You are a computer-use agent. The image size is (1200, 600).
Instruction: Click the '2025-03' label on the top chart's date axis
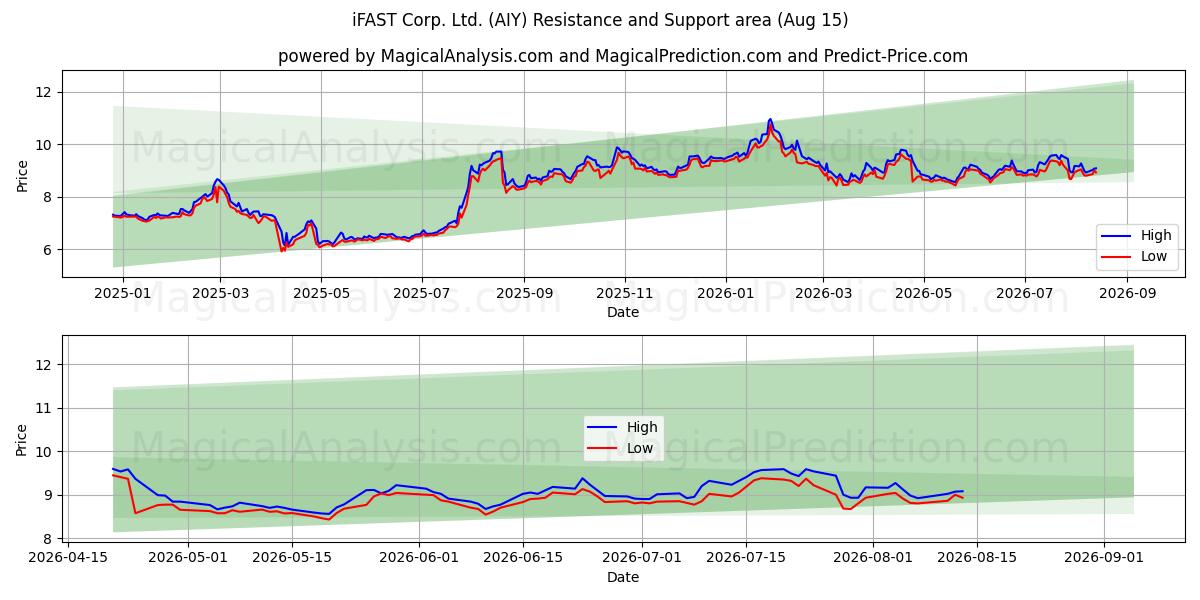tap(220, 295)
